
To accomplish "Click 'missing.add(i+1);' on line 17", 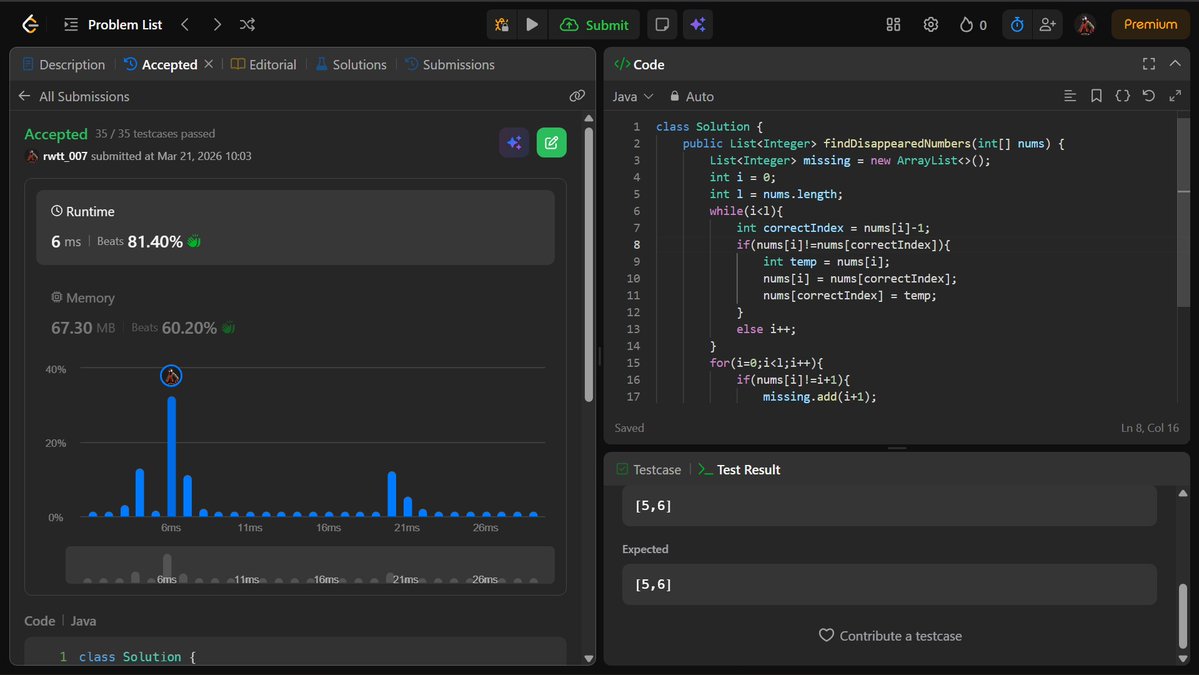I will (819, 397).
